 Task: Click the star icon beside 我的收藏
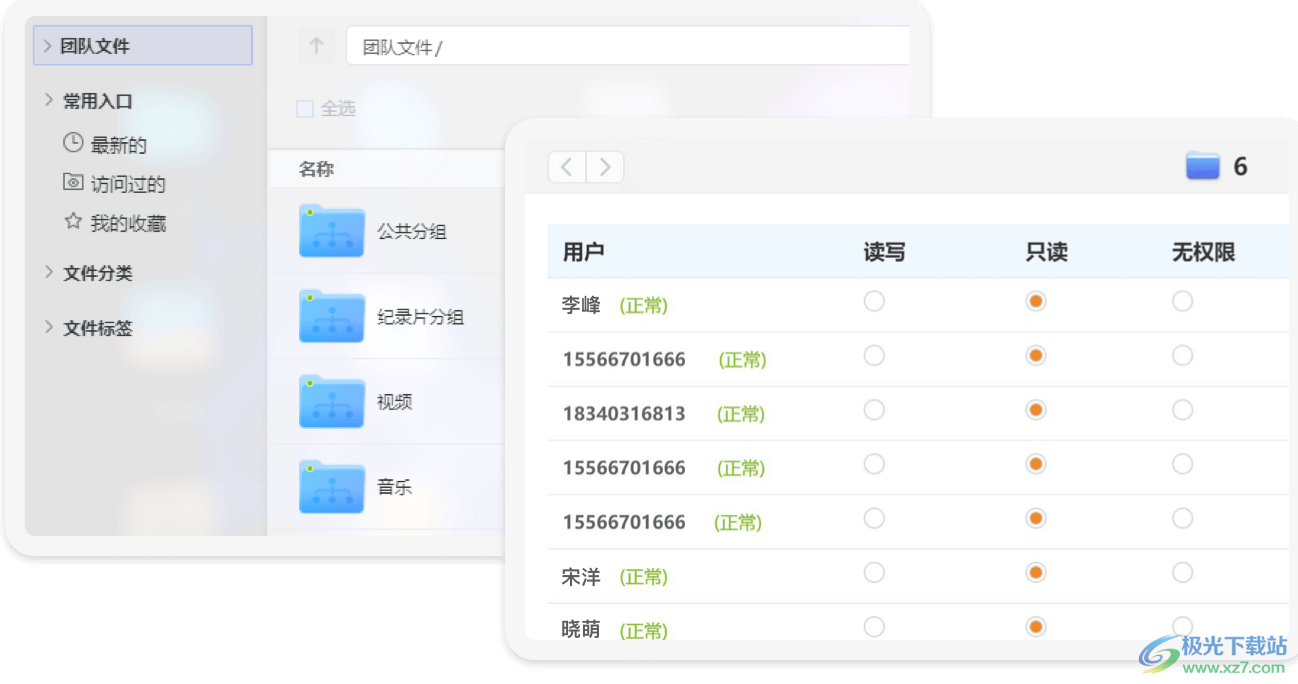74,223
